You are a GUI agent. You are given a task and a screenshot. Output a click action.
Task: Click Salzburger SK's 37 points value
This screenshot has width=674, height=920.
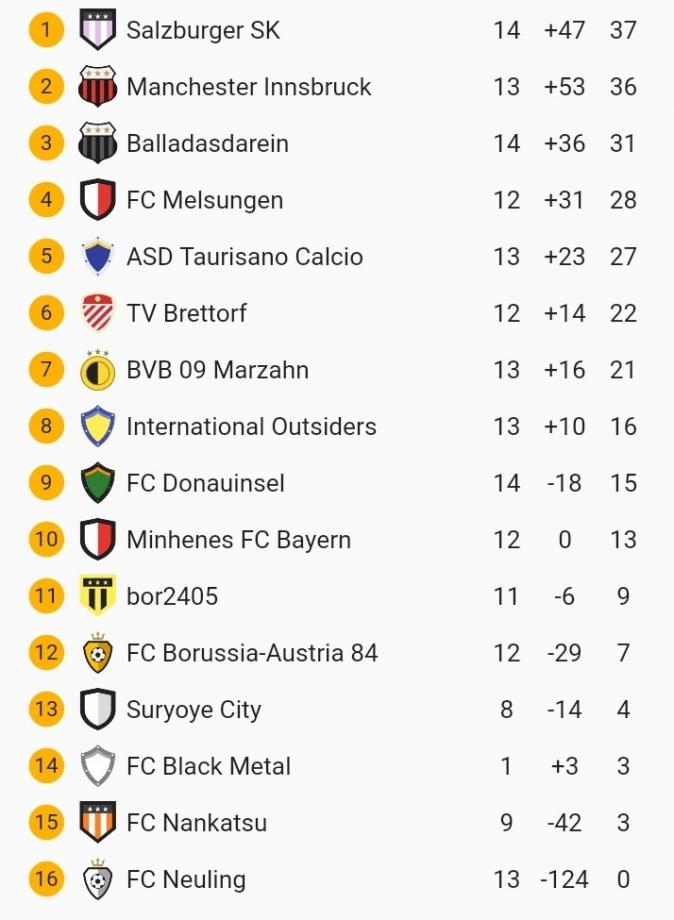(x=623, y=30)
